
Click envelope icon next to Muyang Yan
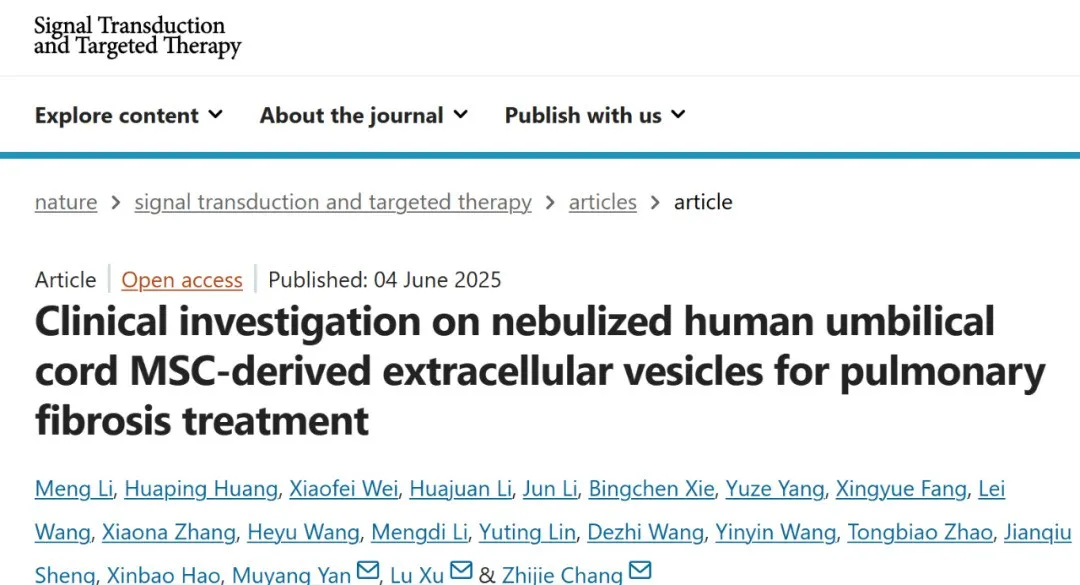pos(368,571)
